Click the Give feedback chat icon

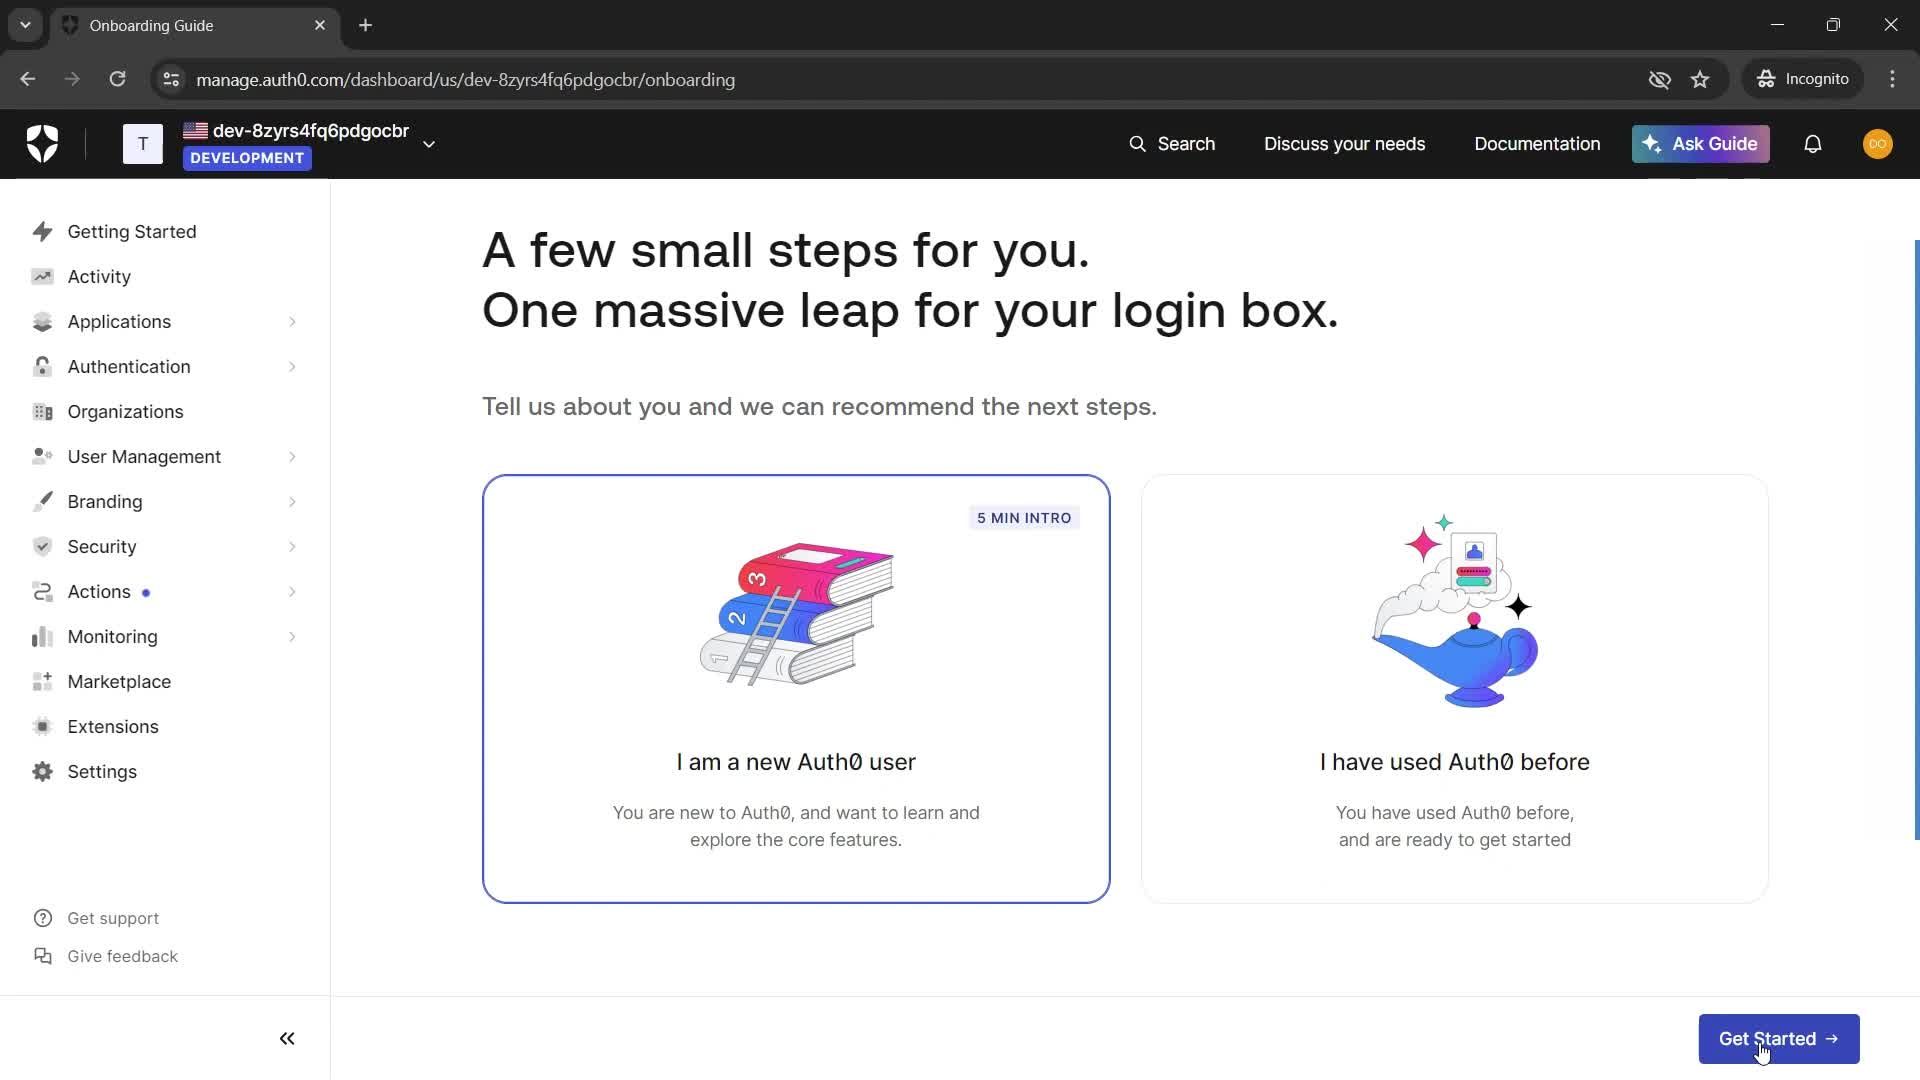pos(42,956)
